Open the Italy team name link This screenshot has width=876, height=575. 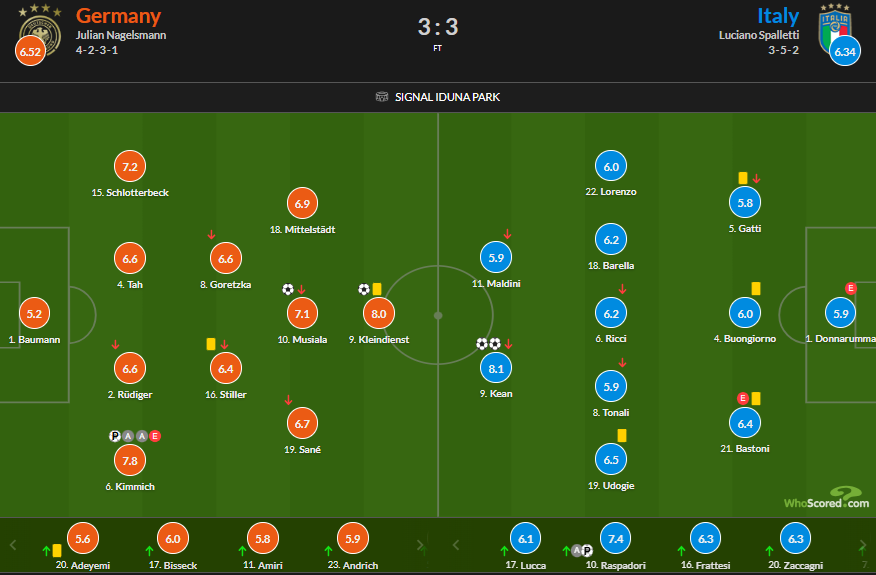pyautogui.click(x=778, y=16)
